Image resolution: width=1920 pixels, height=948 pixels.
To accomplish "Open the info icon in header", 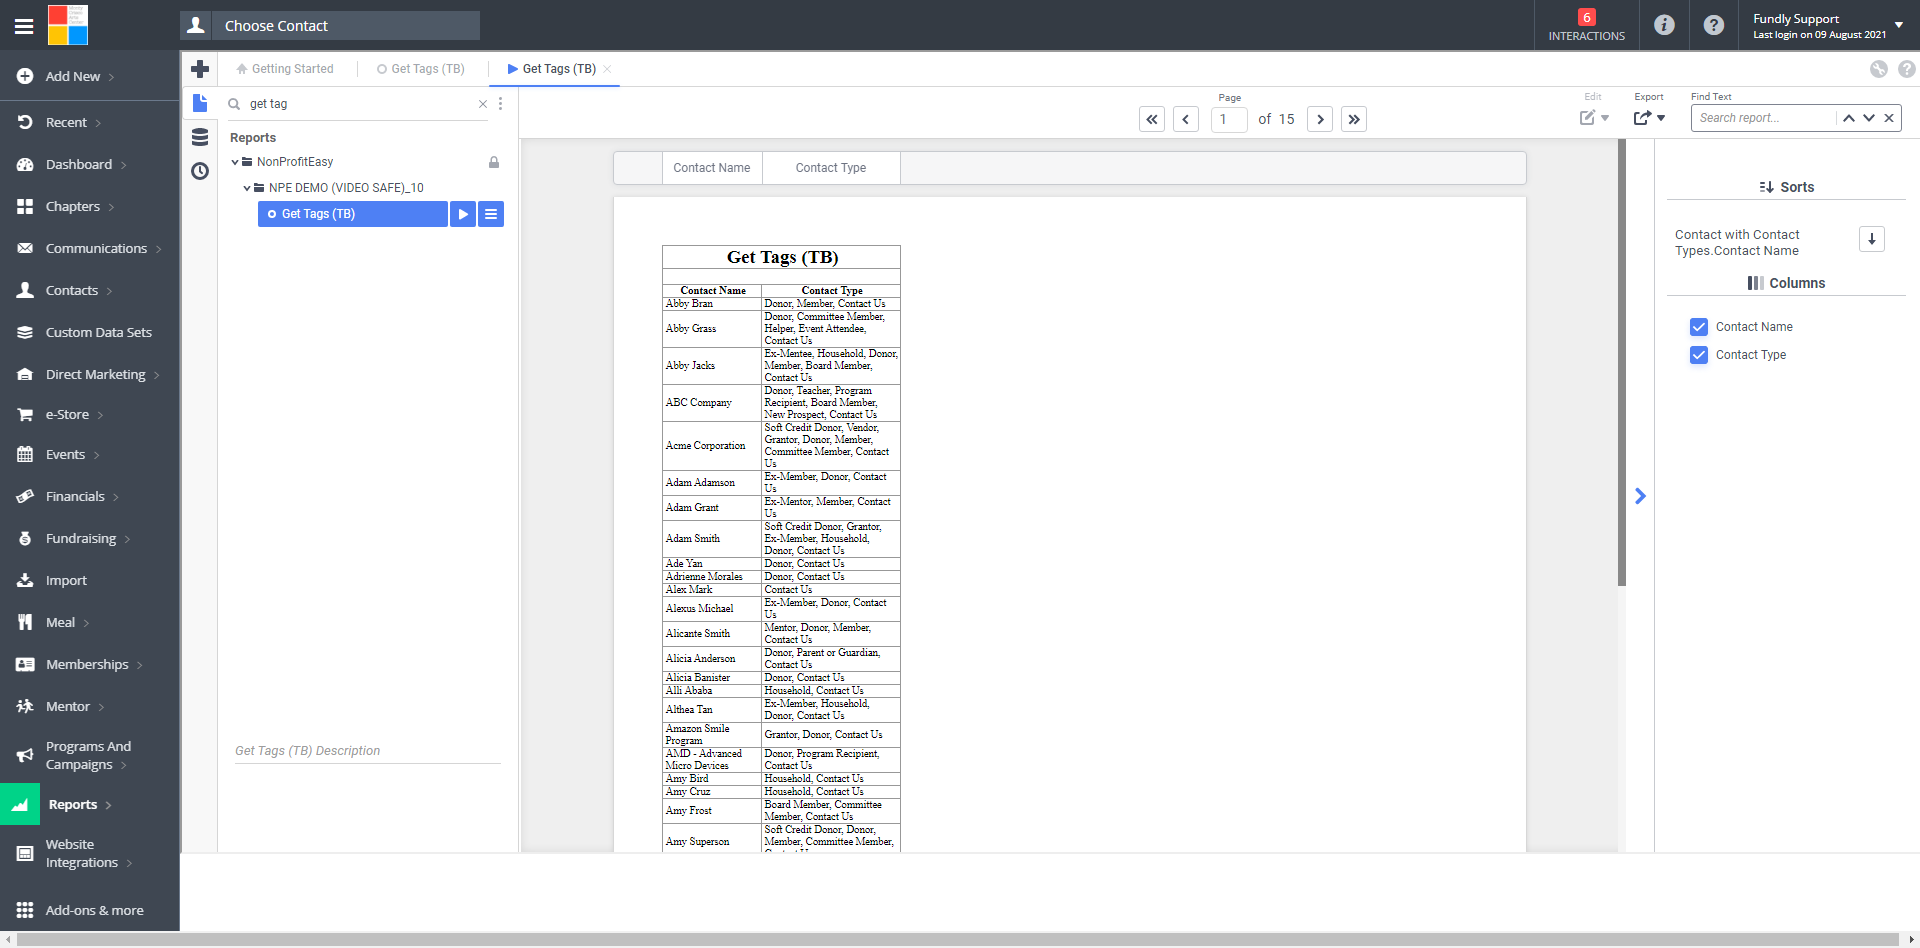I will click(x=1664, y=25).
